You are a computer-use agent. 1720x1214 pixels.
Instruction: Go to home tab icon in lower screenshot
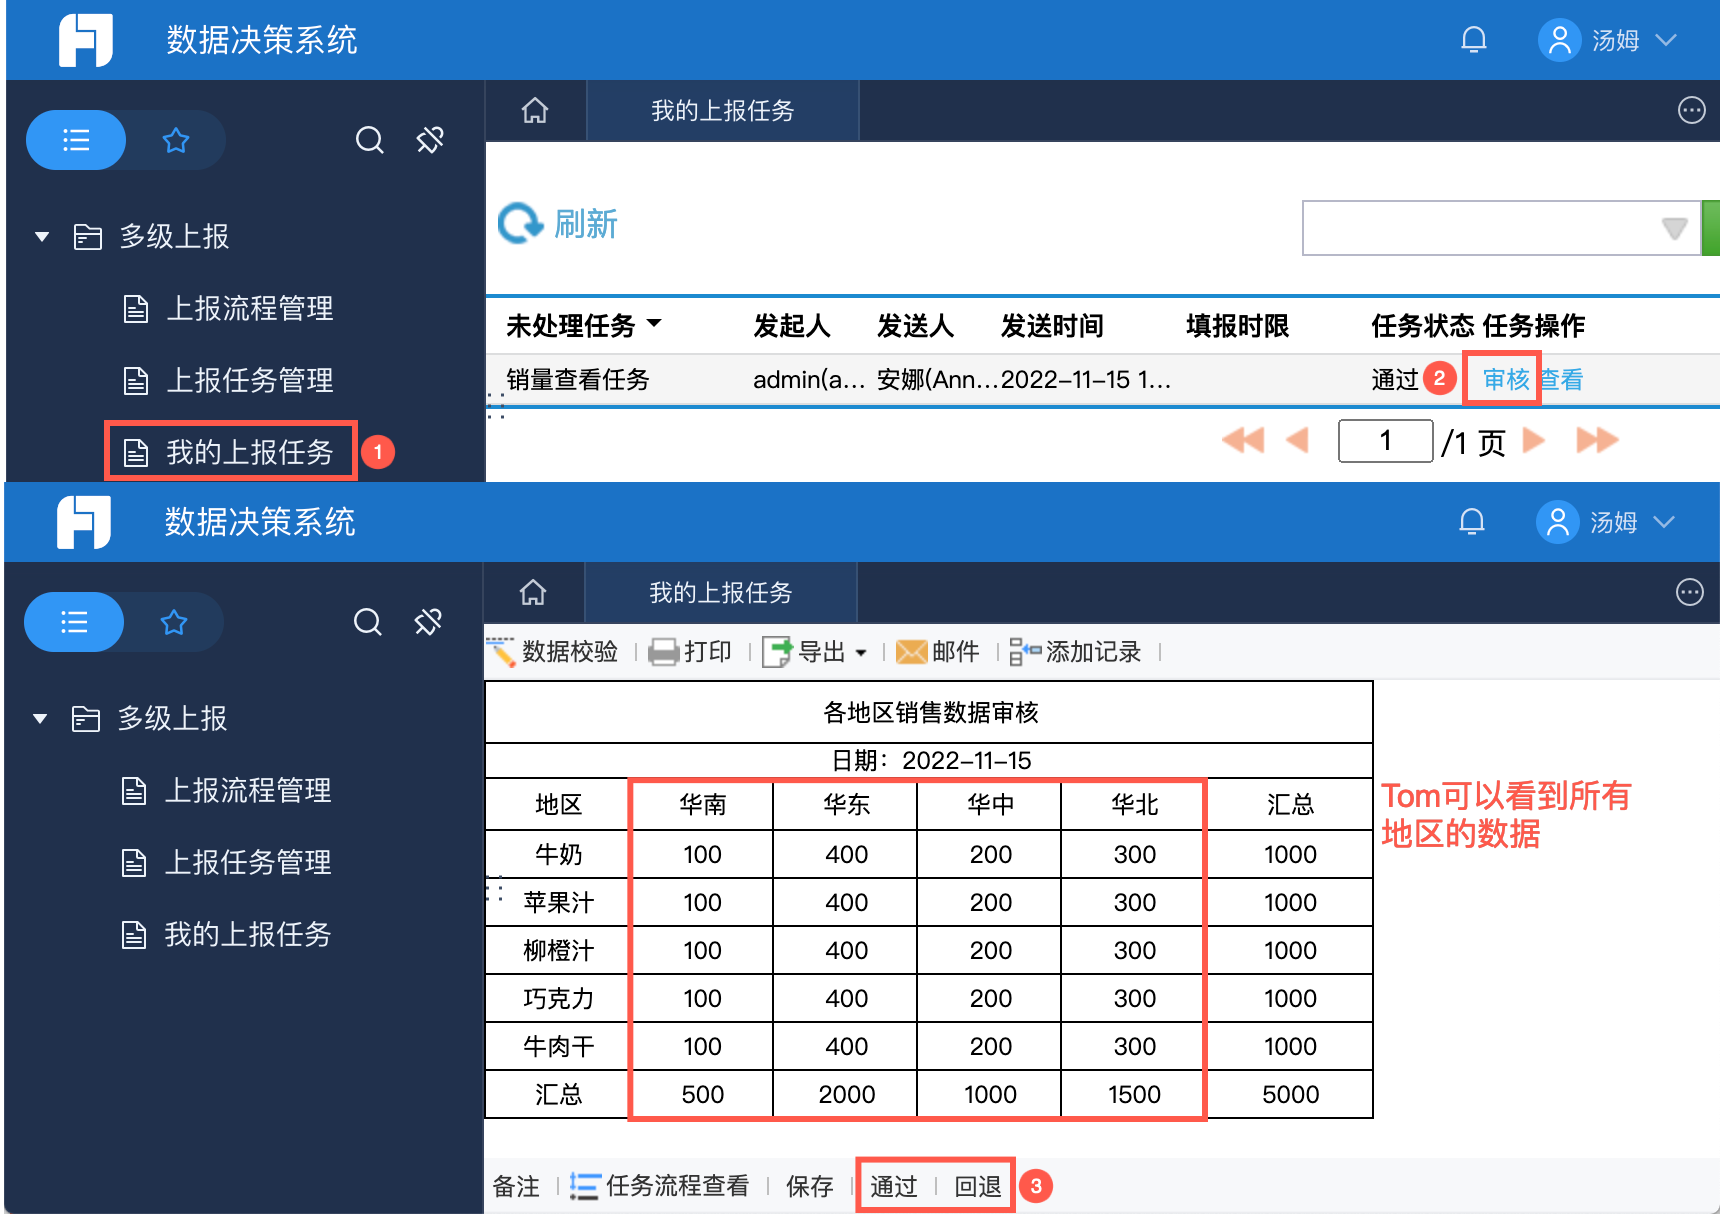(x=533, y=592)
